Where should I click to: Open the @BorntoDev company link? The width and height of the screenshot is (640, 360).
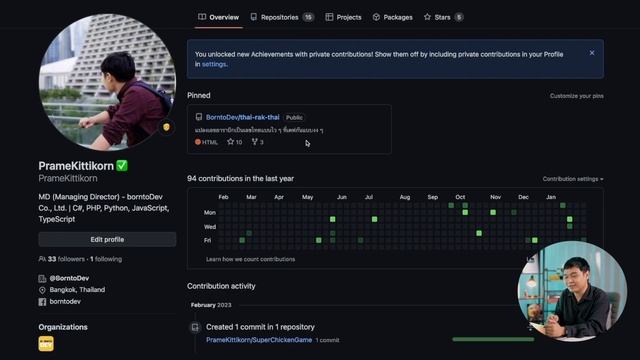coord(69,278)
